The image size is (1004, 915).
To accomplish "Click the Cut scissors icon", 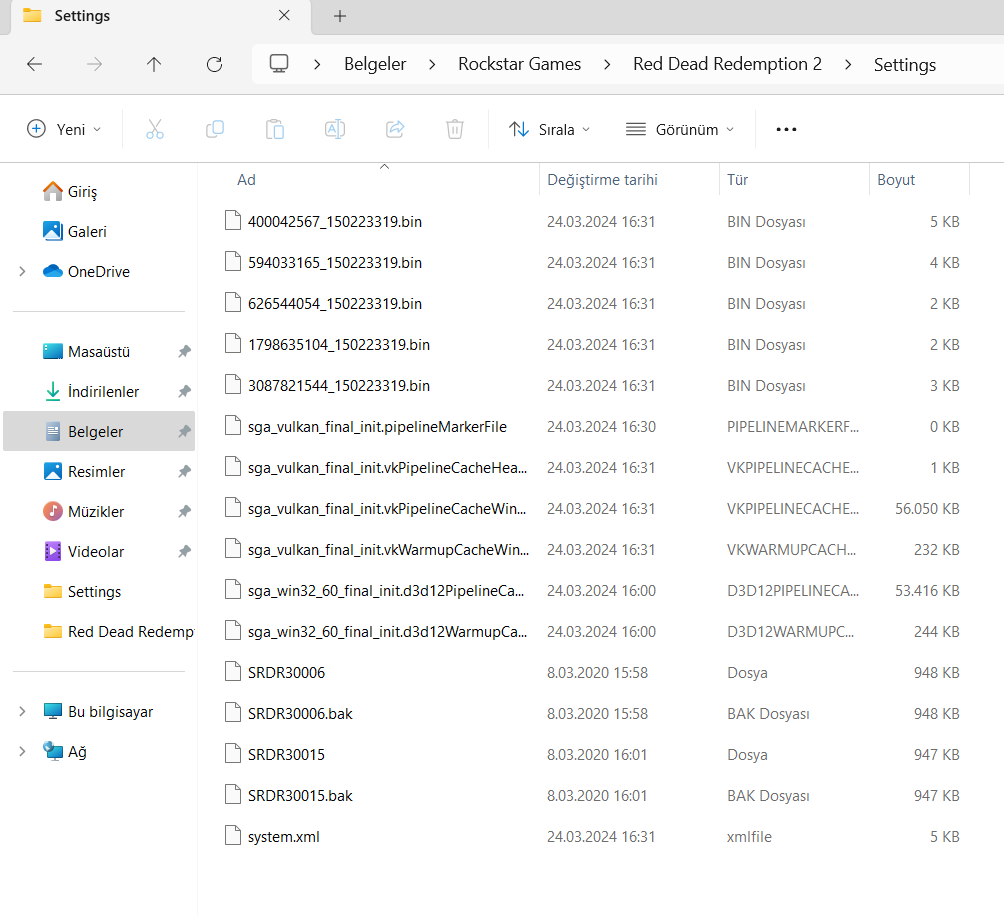I will [x=154, y=129].
